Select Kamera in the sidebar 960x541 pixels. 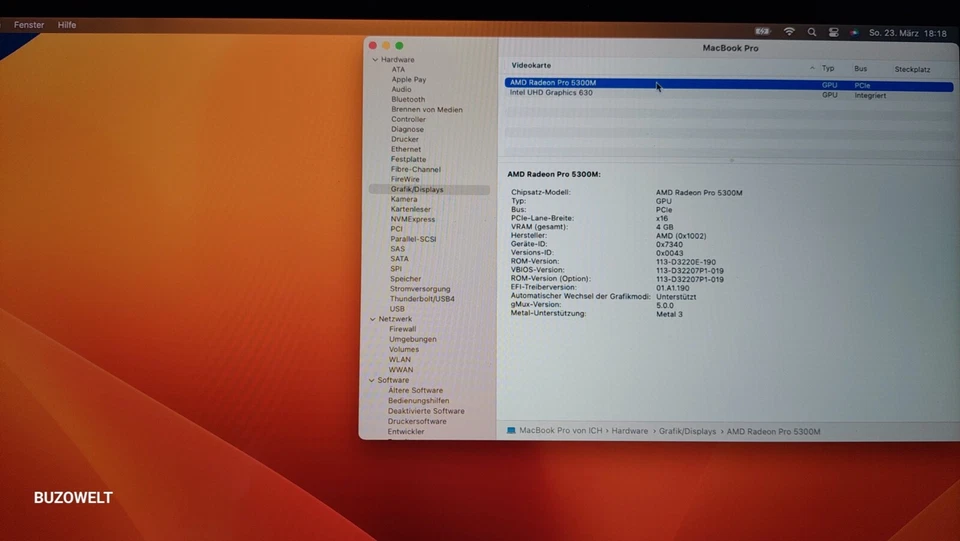pyautogui.click(x=403, y=199)
